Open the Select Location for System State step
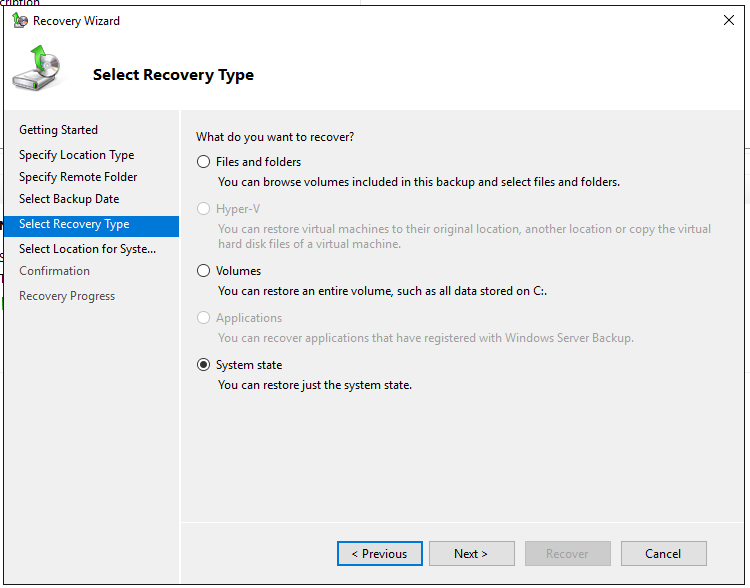 click(x=87, y=249)
